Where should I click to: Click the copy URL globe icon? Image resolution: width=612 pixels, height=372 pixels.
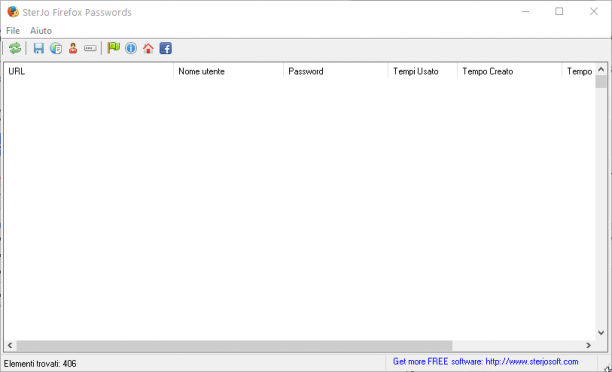(x=56, y=48)
